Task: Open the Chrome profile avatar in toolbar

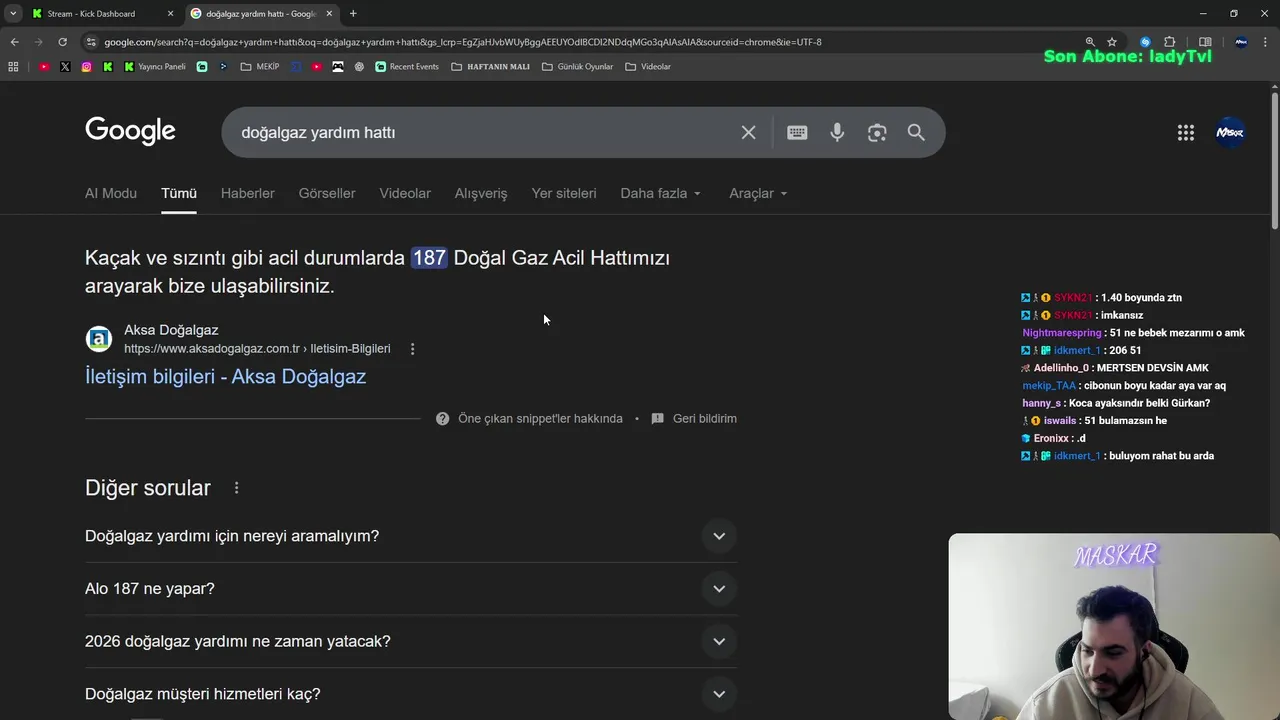Action: 1241,42
